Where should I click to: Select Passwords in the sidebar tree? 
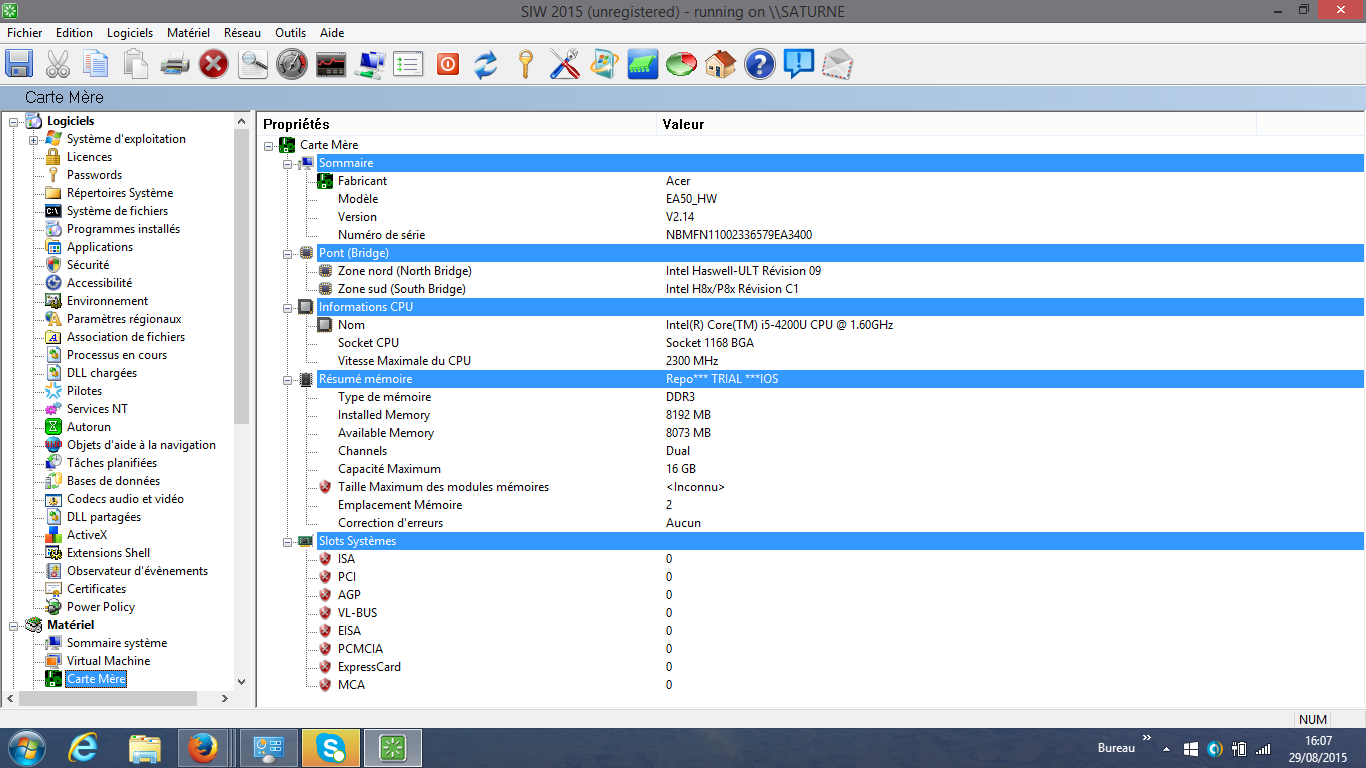pos(94,175)
